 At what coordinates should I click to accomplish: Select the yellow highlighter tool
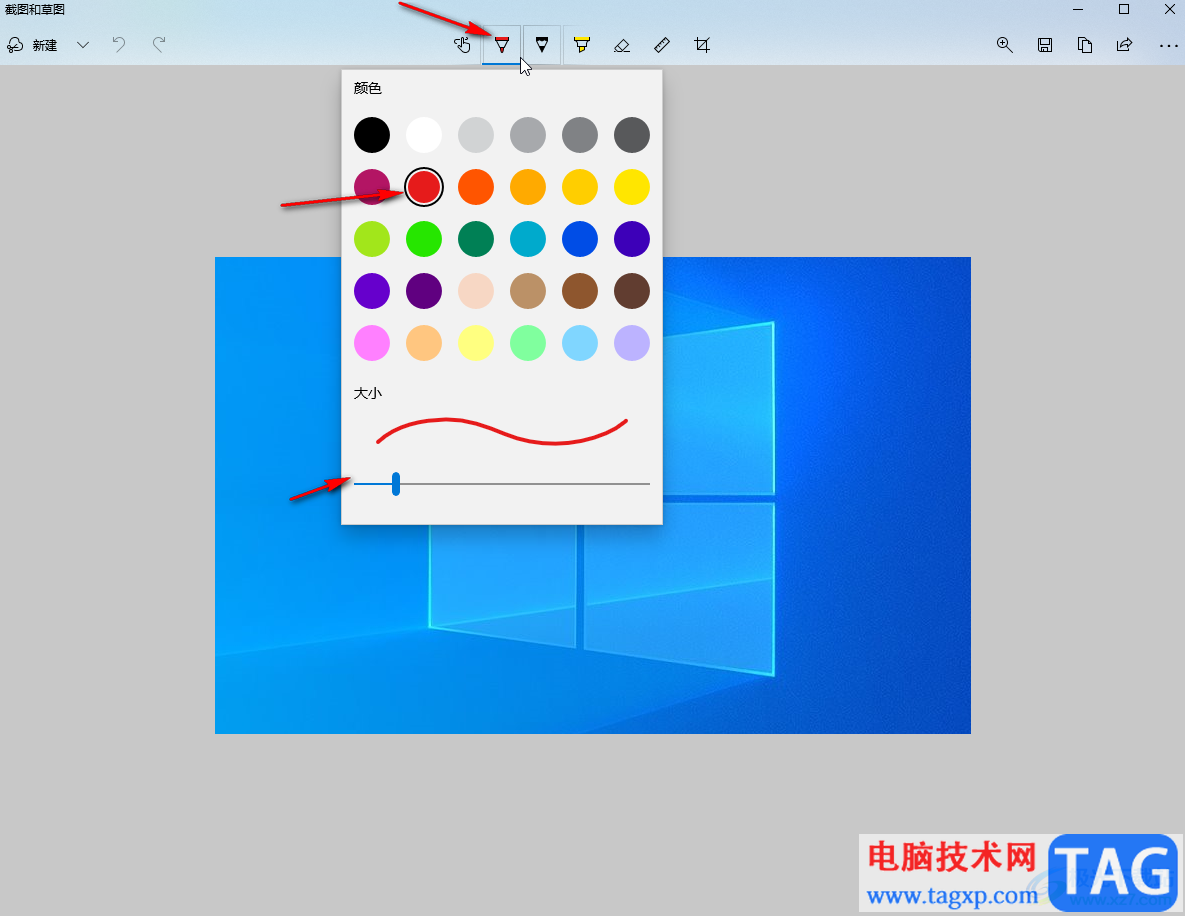[581, 45]
